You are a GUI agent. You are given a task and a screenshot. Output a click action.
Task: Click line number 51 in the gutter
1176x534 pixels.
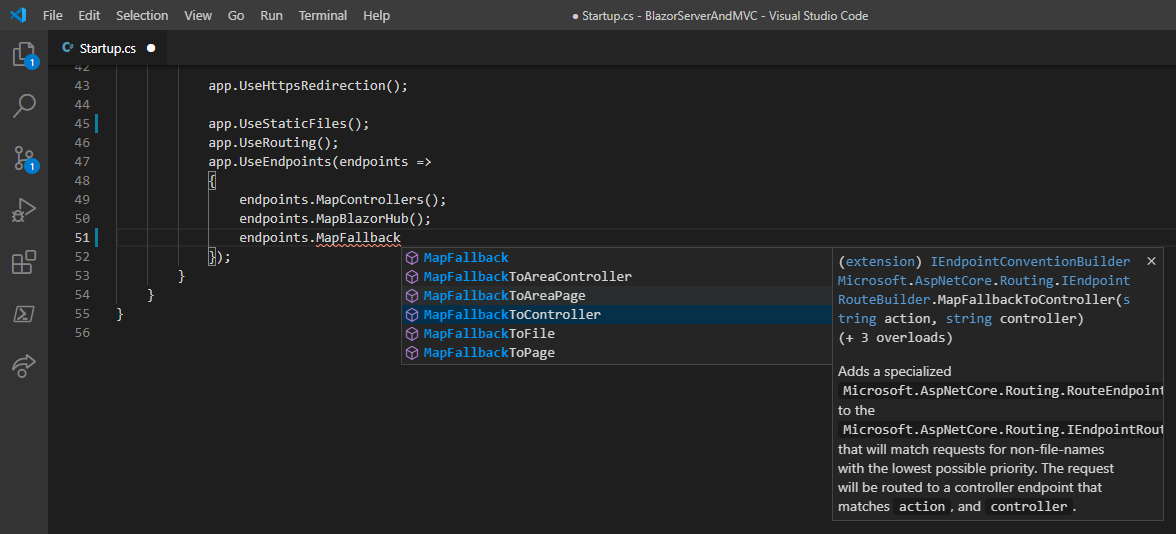(x=82, y=238)
